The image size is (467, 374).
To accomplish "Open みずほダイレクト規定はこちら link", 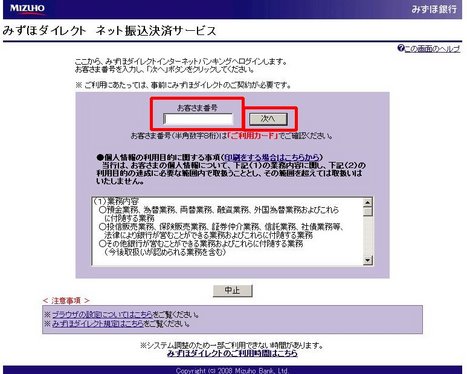I will [x=98, y=324].
